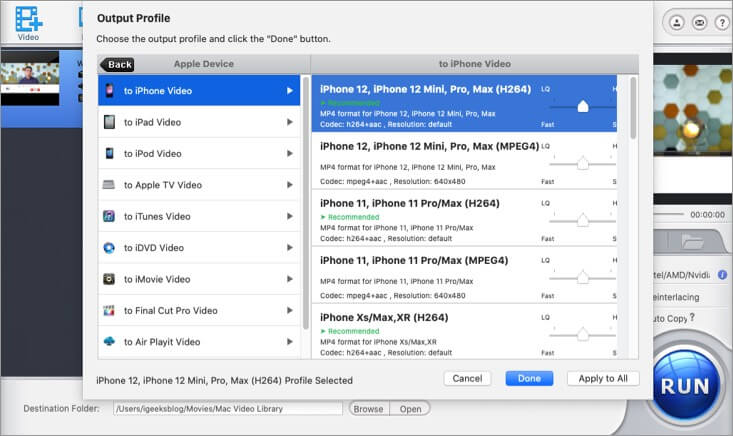Expand the to iDVD Video arrow
The width and height of the screenshot is (733, 436).
click(290, 247)
